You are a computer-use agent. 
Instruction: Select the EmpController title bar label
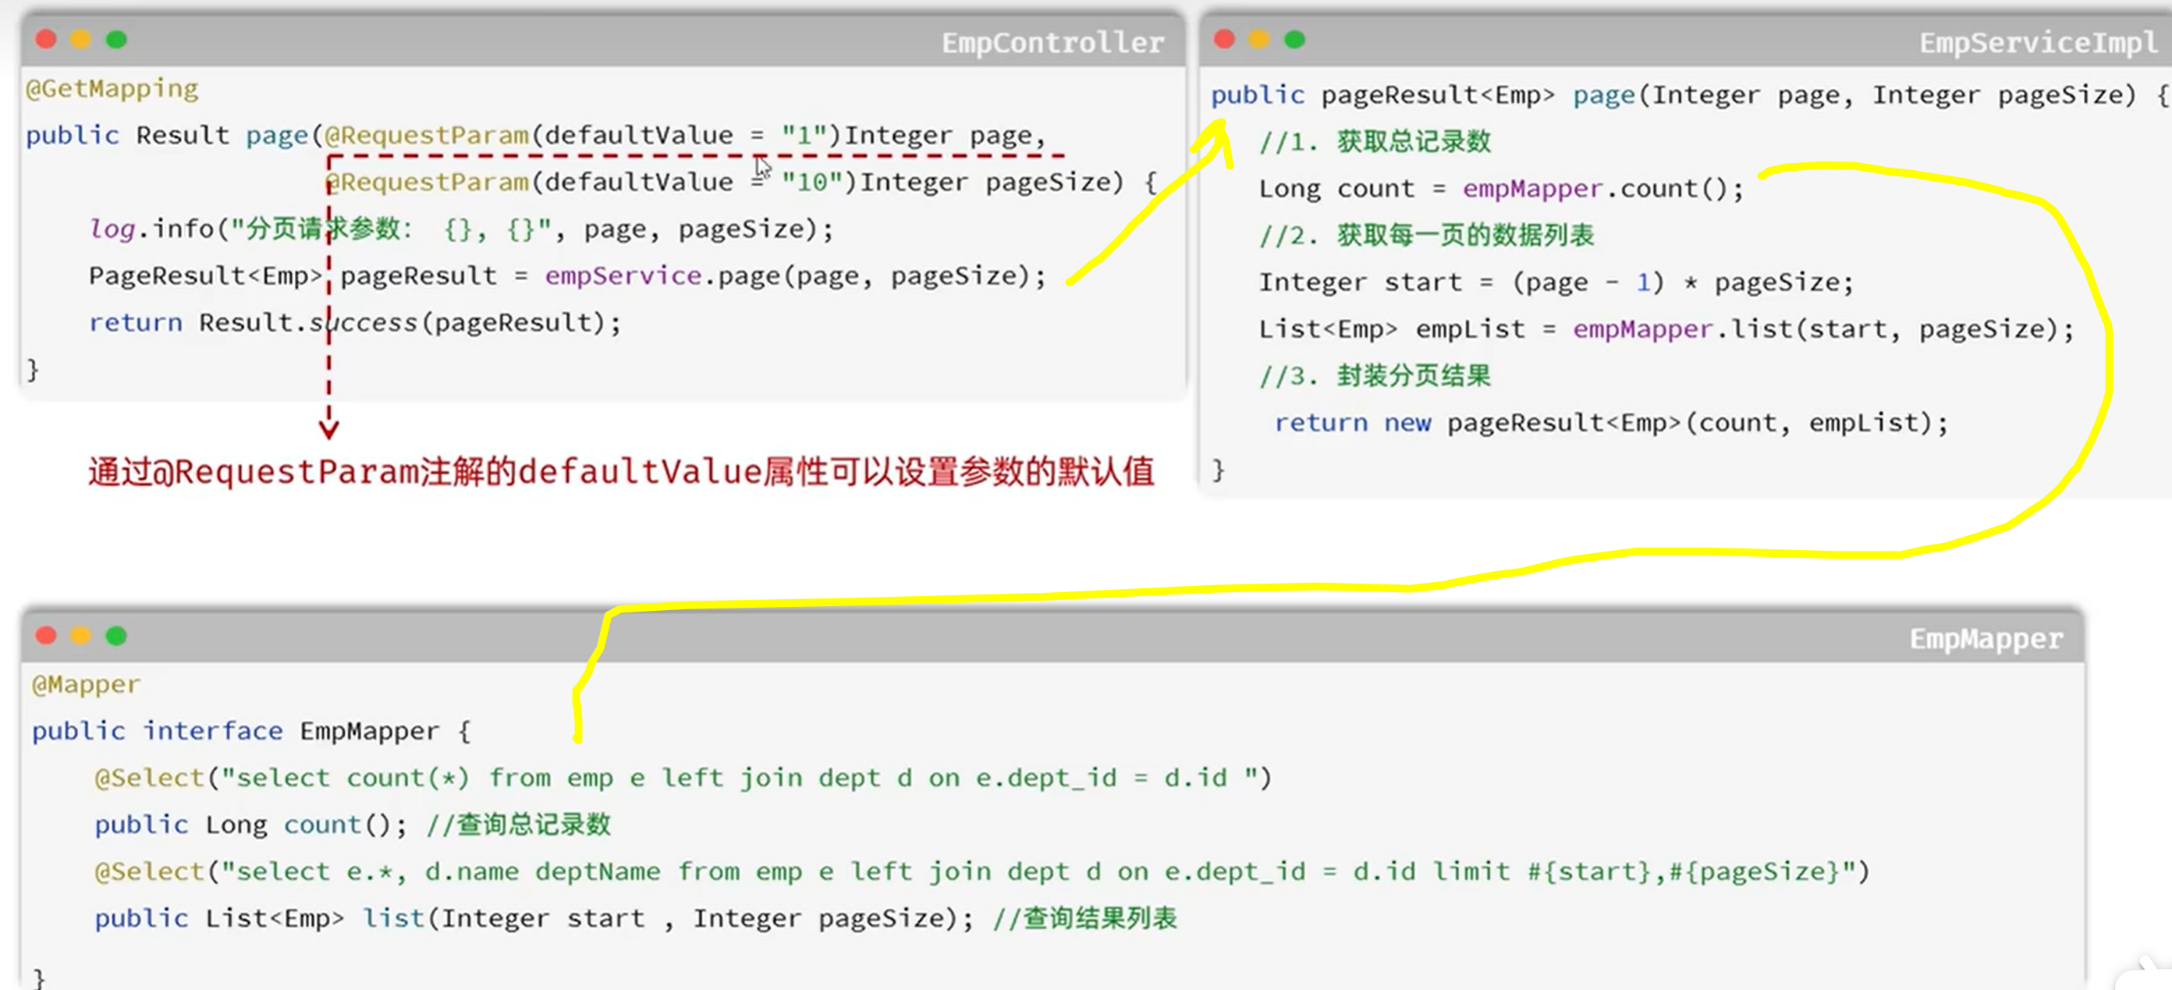point(1052,42)
